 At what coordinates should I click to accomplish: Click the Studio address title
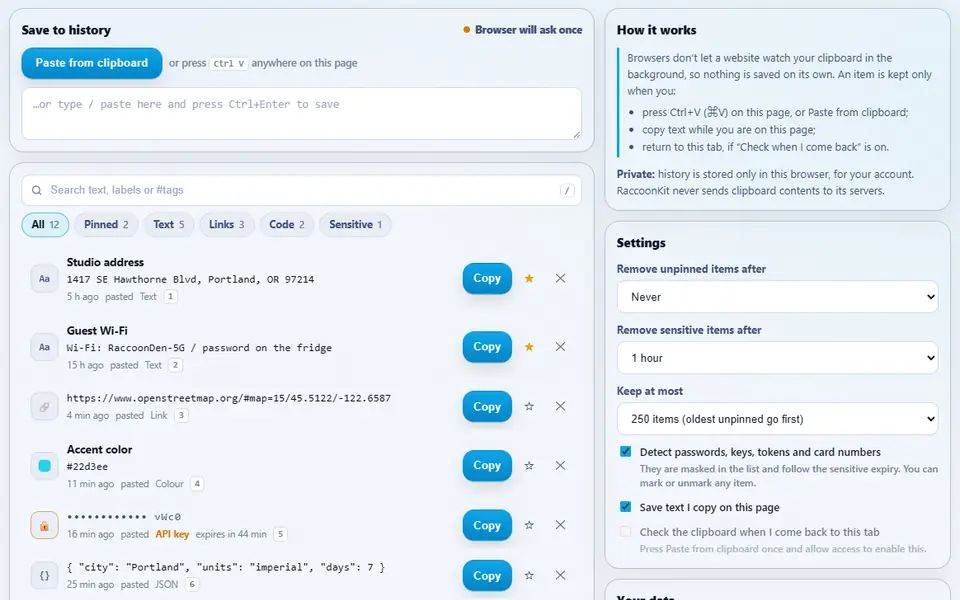point(105,262)
